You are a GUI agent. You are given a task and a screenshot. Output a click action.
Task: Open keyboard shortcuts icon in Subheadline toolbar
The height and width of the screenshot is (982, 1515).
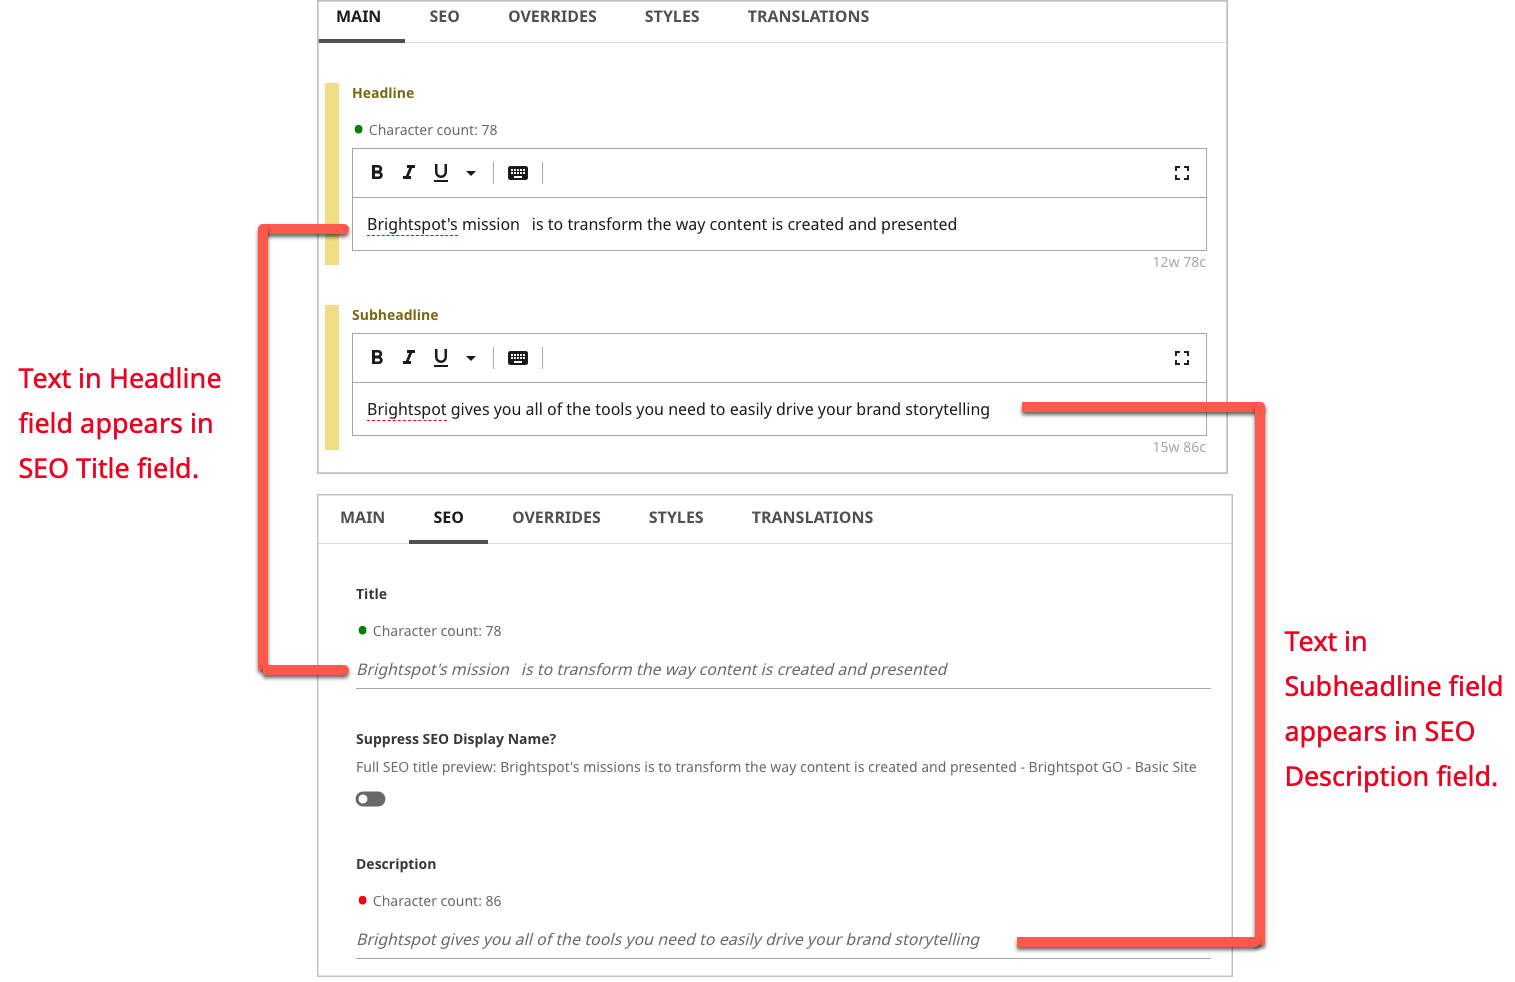518,358
